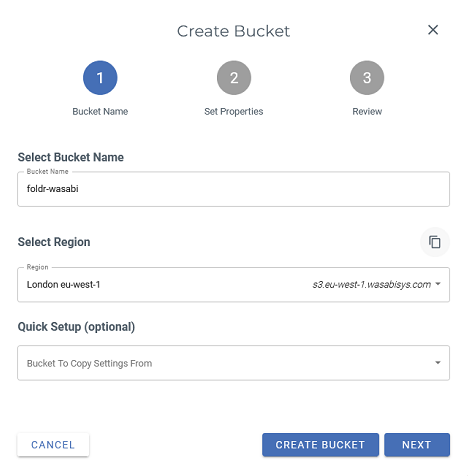Image resolution: width=468 pixels, height=476 pixels.
Task: Expand the Region dropdown arrow
Action: point(438,284)
